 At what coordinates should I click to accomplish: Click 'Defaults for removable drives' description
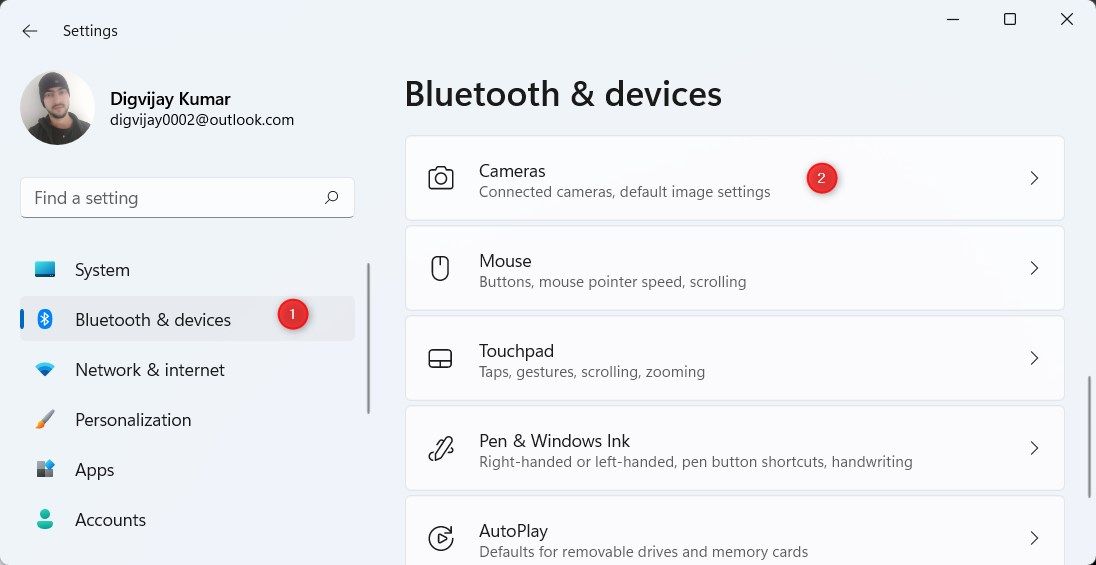coord(643,552)
